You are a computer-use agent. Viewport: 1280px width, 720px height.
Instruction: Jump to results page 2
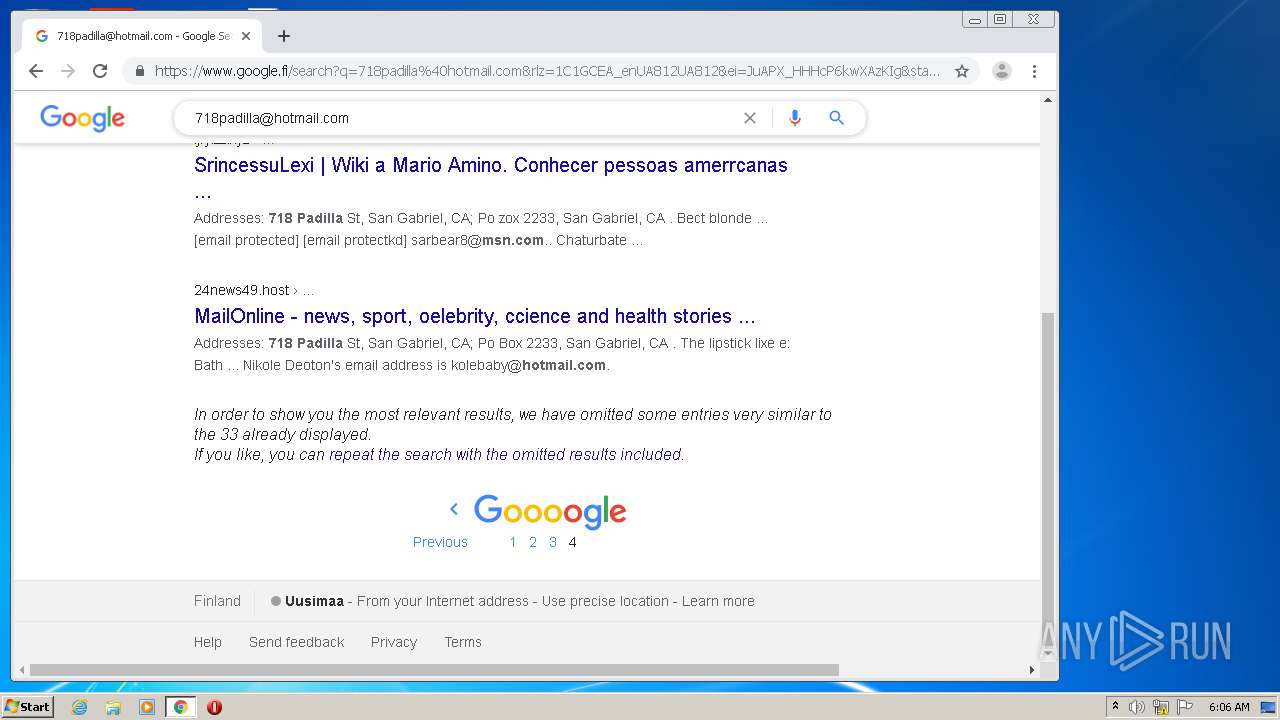tap(533, 542)
